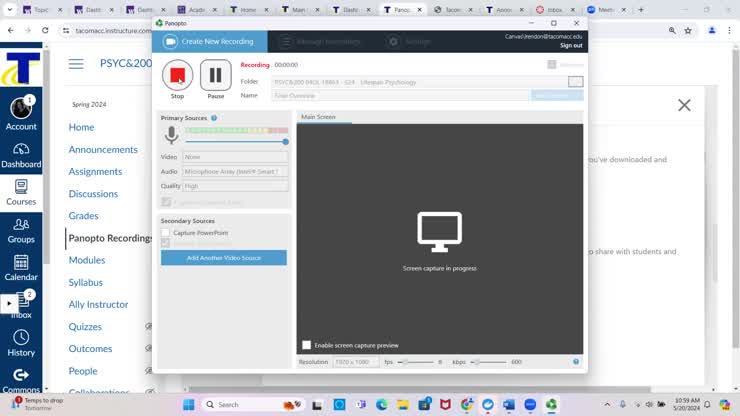
Task: Open Outcomes course link
Action: tap(90, 348)
